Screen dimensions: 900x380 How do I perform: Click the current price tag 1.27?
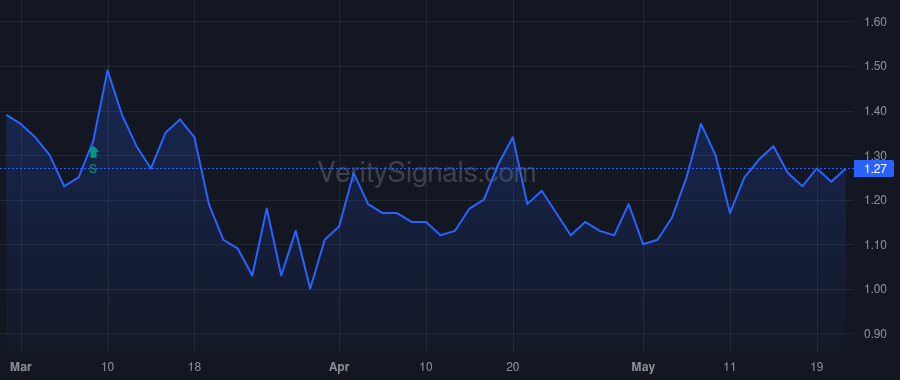pos(874,169)
